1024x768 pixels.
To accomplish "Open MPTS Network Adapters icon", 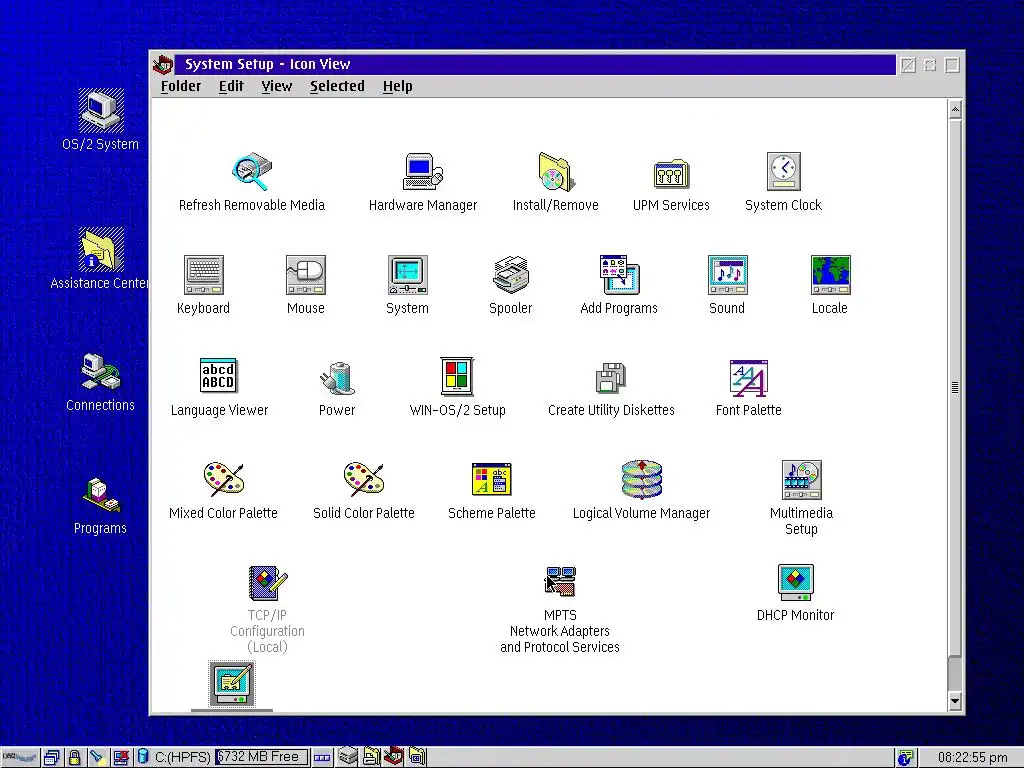I will (x=560, y=581).
